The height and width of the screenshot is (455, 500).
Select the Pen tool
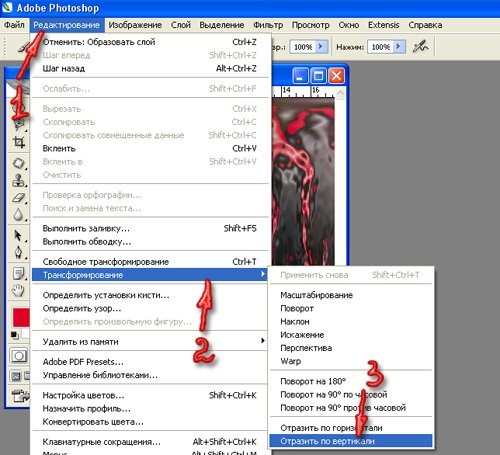[19, 252]
